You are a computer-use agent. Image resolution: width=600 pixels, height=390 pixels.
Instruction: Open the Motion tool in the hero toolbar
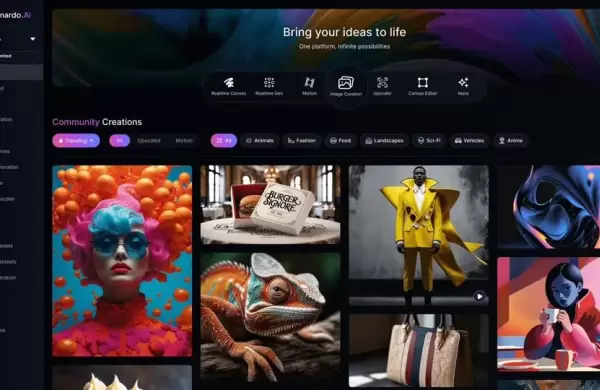309,86
